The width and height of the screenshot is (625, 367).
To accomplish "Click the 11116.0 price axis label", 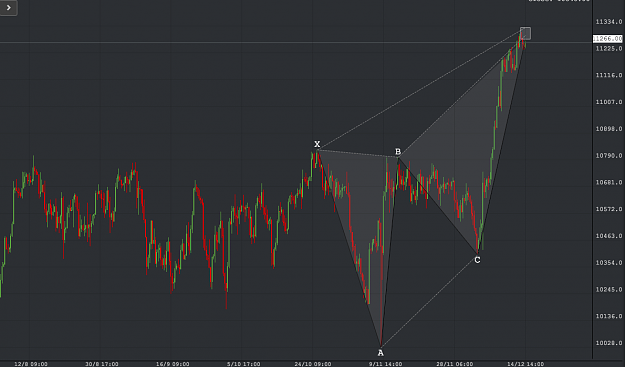I will point(609,75).
